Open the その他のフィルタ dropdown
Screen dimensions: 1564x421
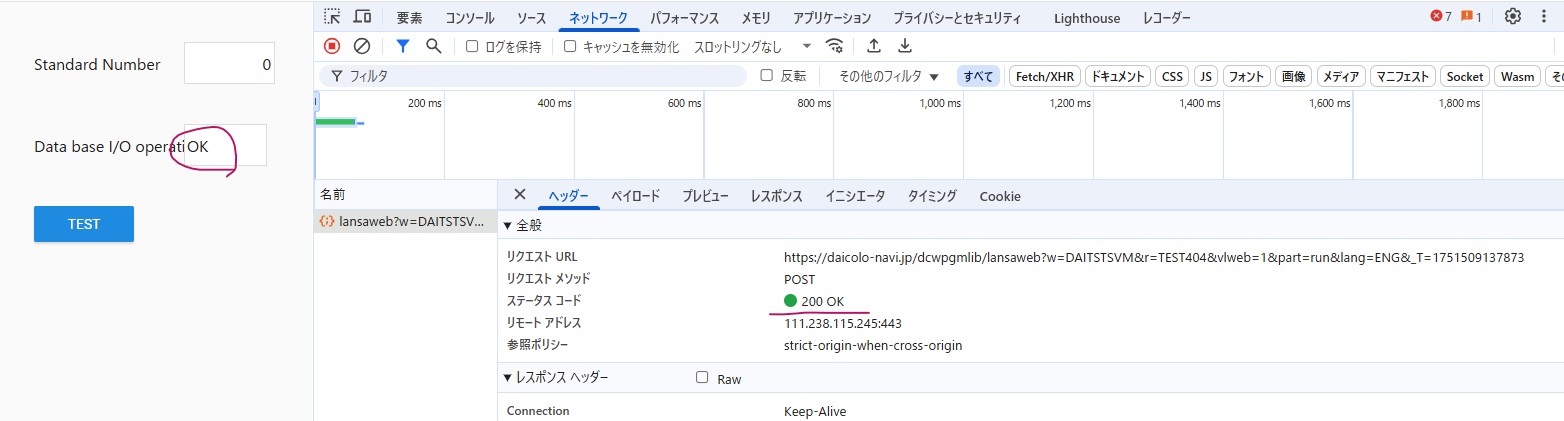889,76
